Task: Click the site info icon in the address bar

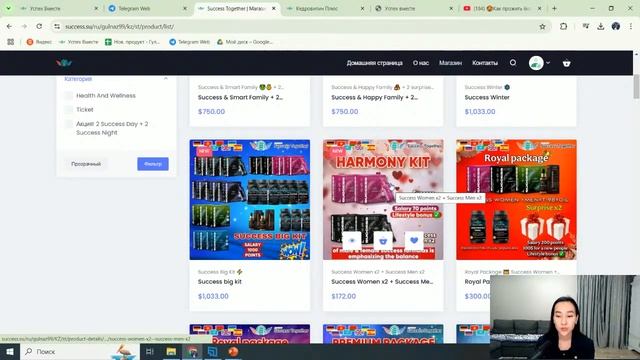Action: point(57,27)
